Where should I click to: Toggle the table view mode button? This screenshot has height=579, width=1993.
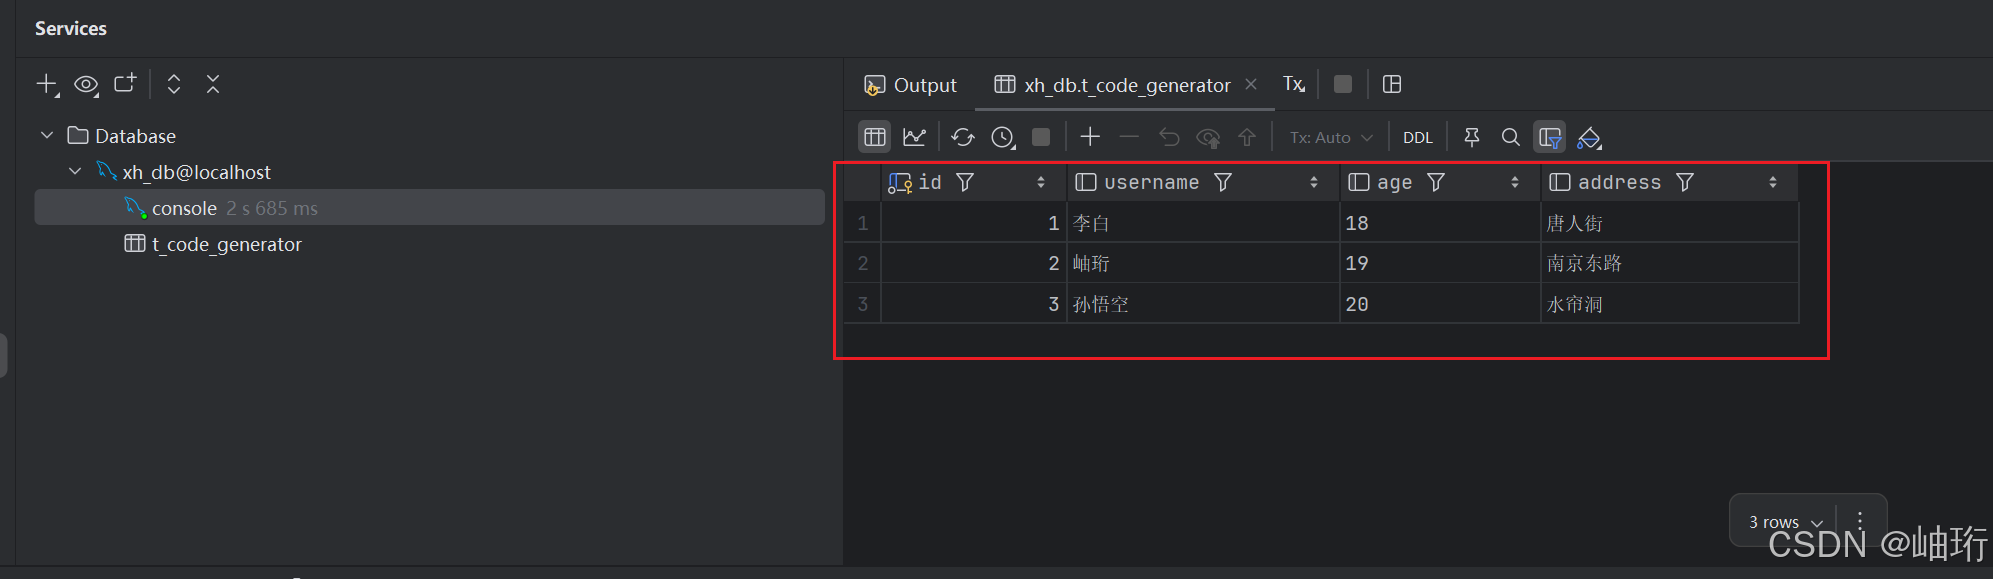coord(875,137)
